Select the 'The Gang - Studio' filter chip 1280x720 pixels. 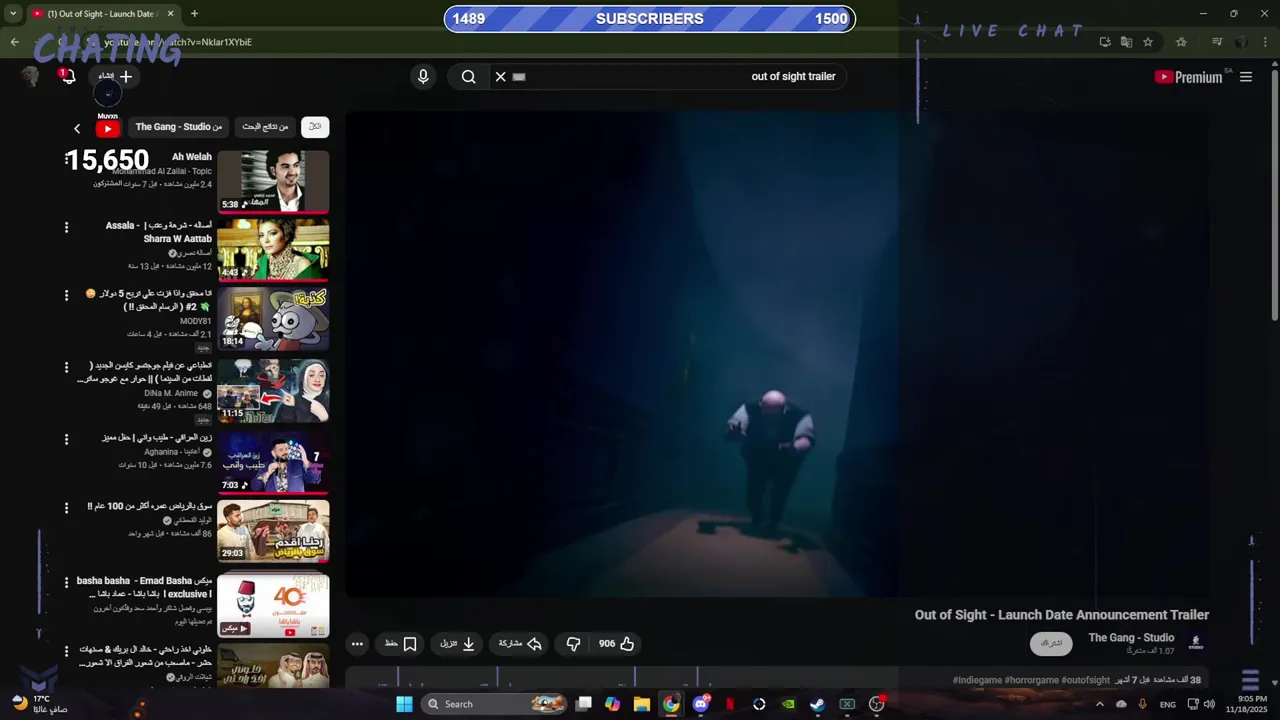179,127
